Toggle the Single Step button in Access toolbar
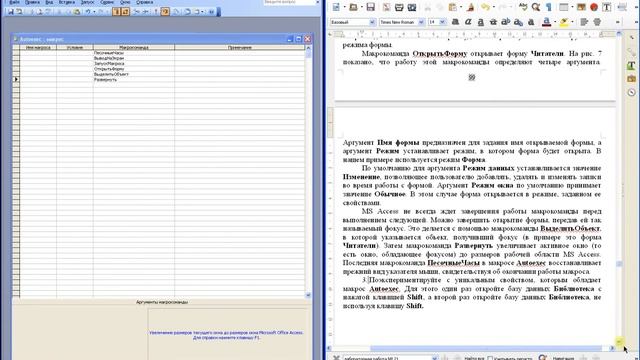 pyautogui.click(x=165, y=12)
